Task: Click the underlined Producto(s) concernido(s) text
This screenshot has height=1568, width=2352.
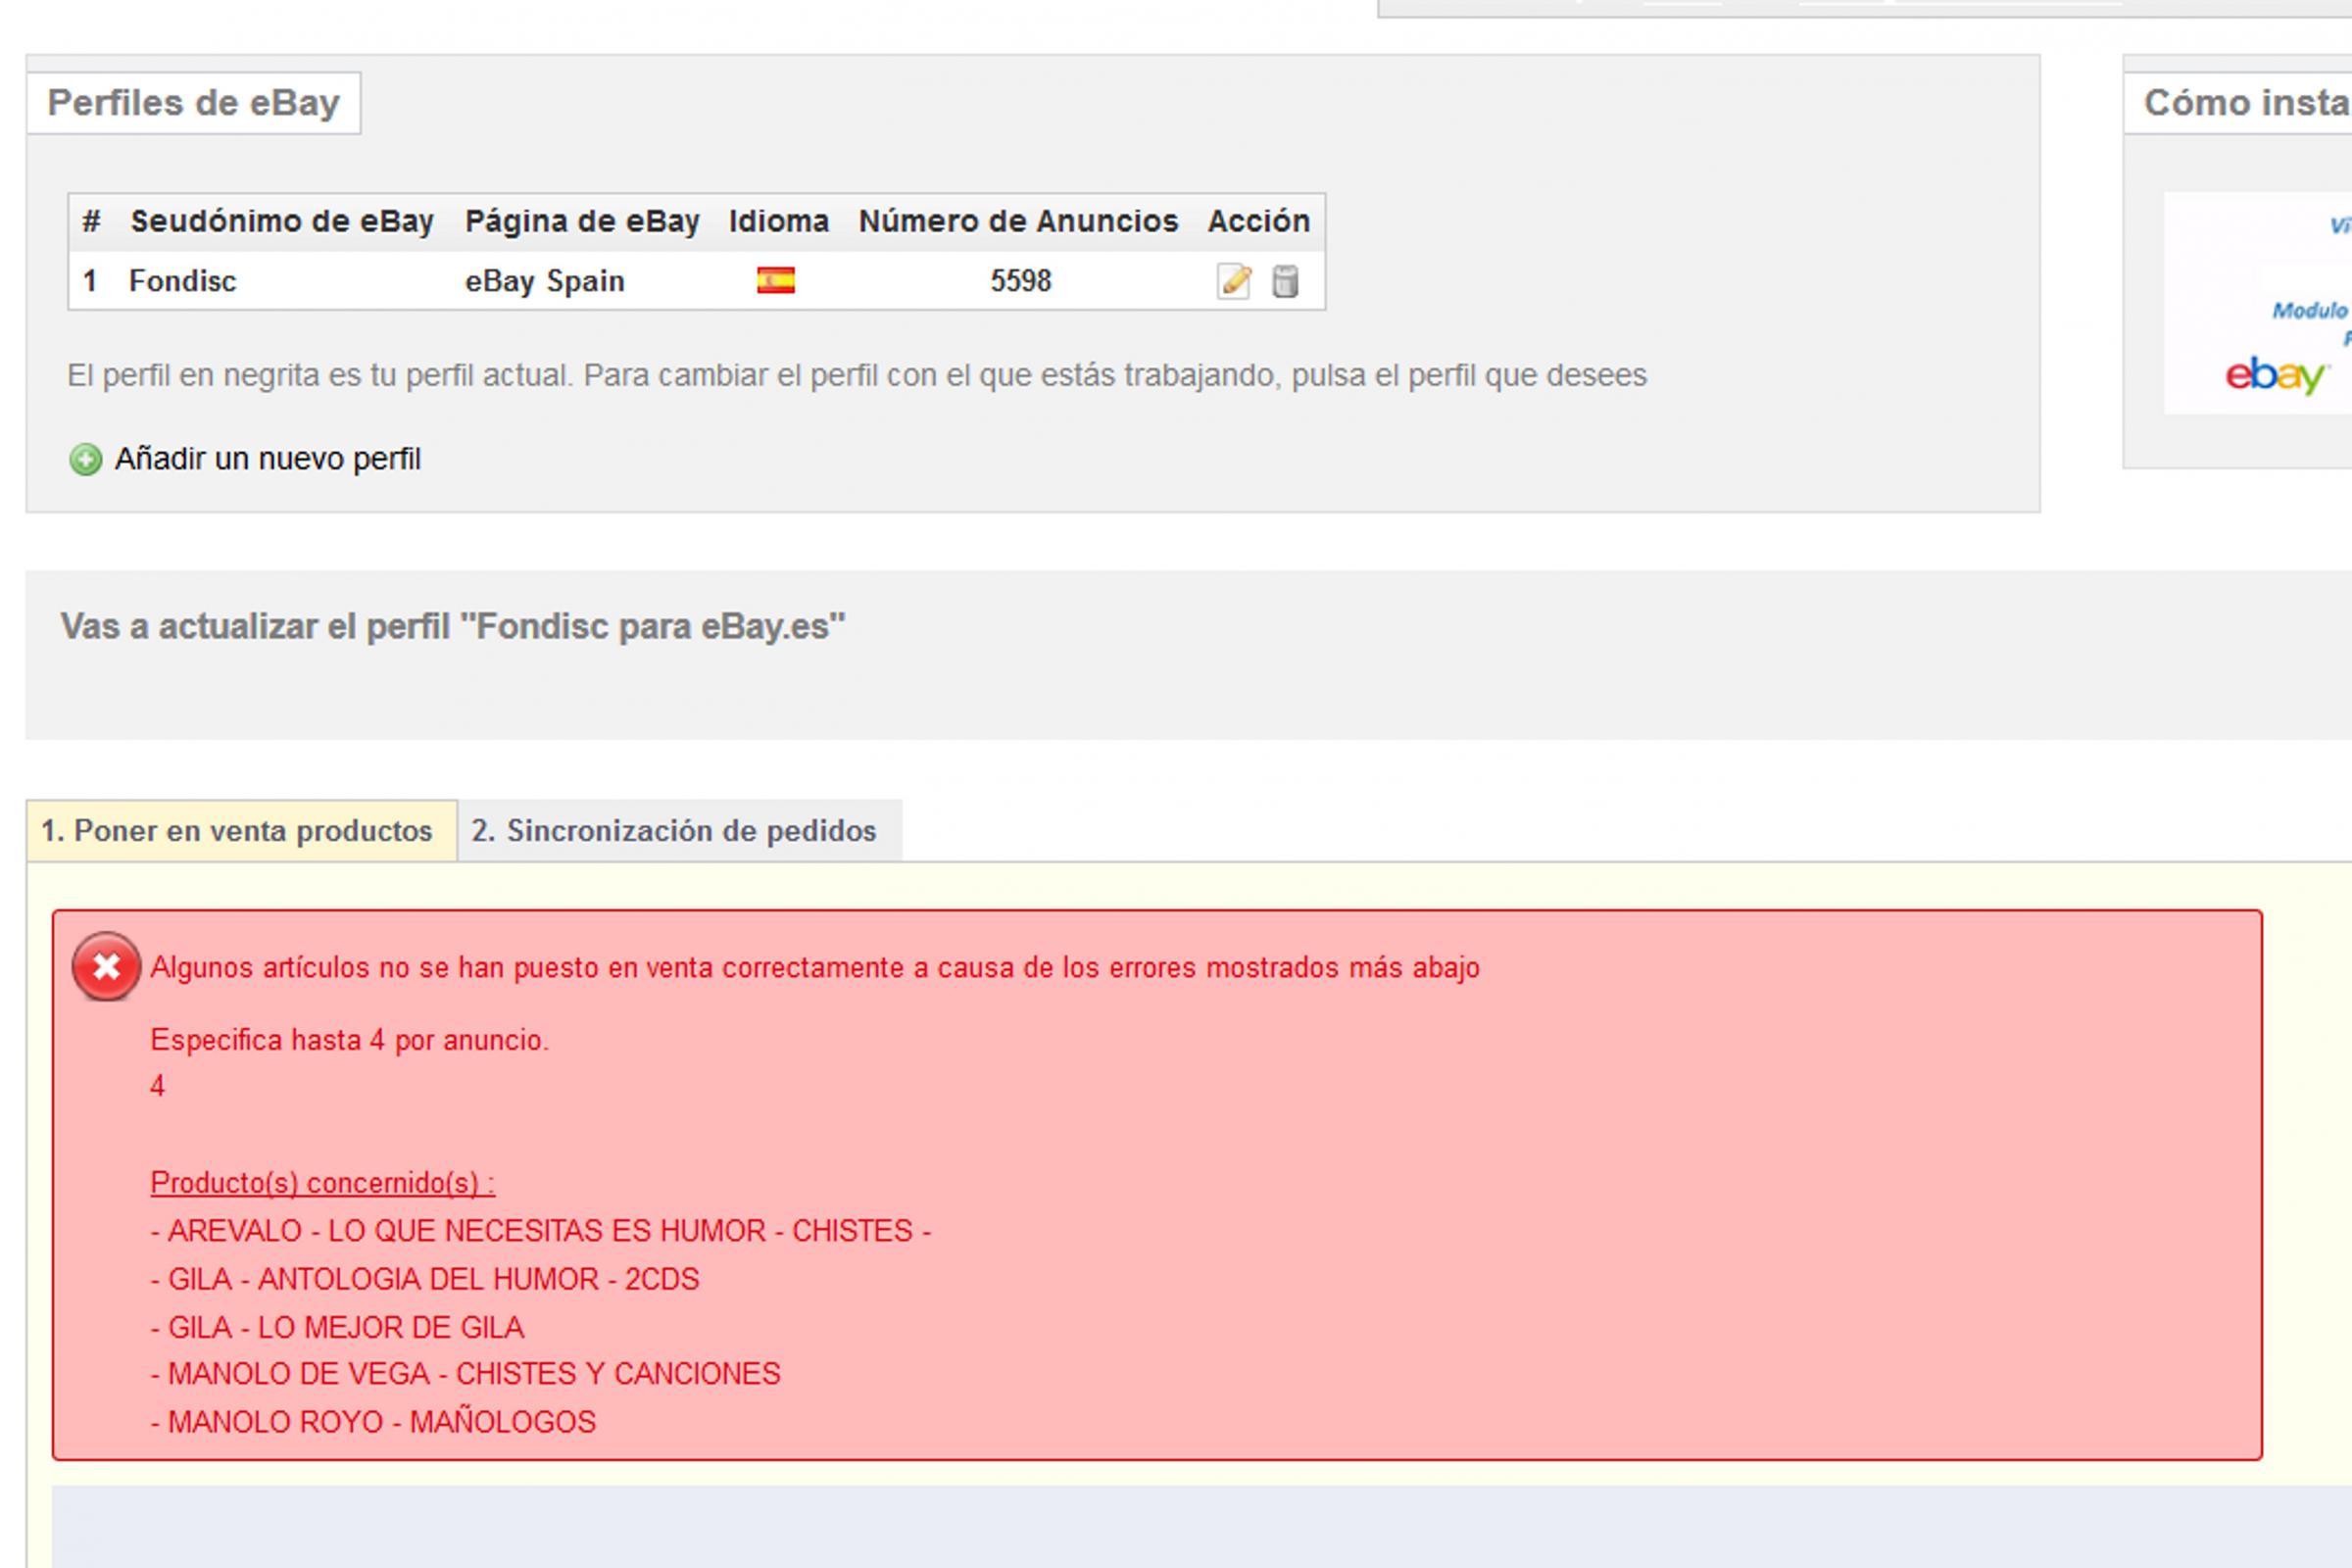Action: [322, 1183]
